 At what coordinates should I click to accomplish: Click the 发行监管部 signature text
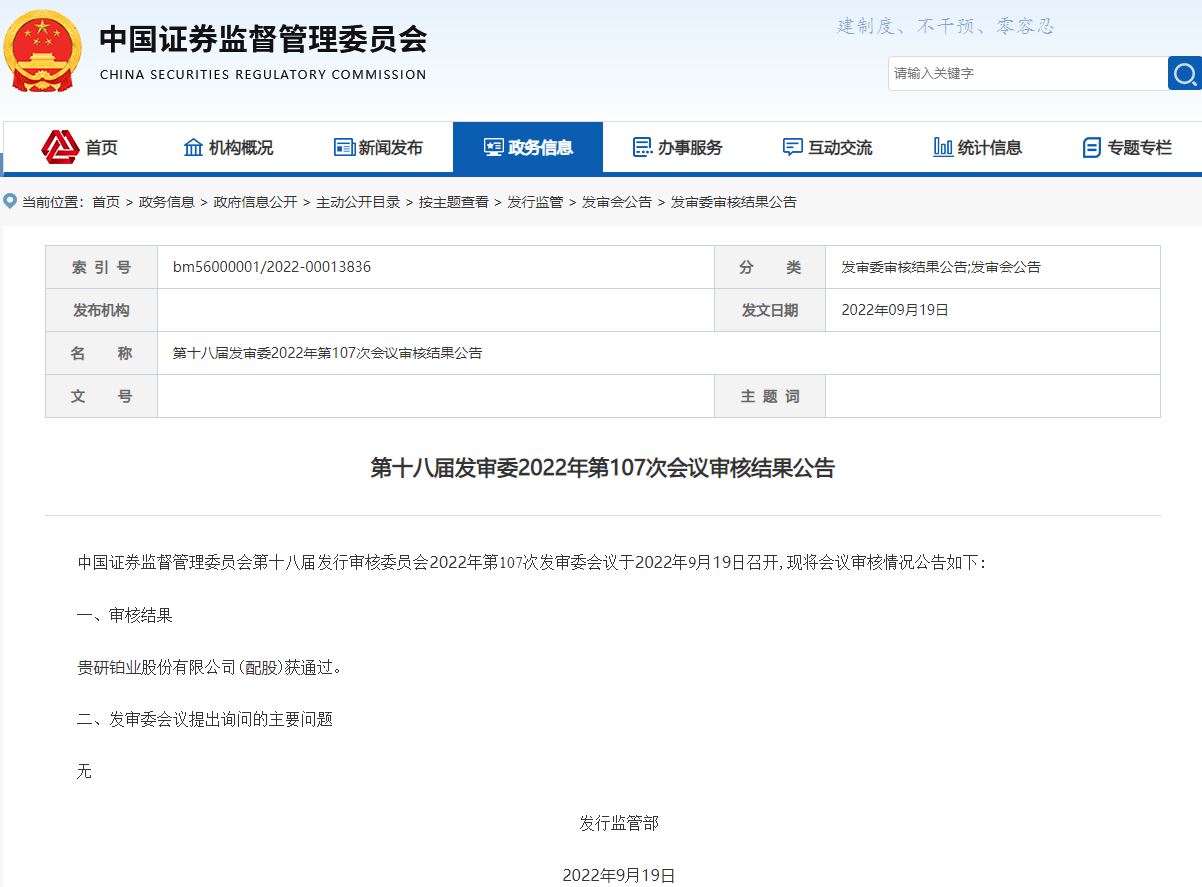click(619, 823)
